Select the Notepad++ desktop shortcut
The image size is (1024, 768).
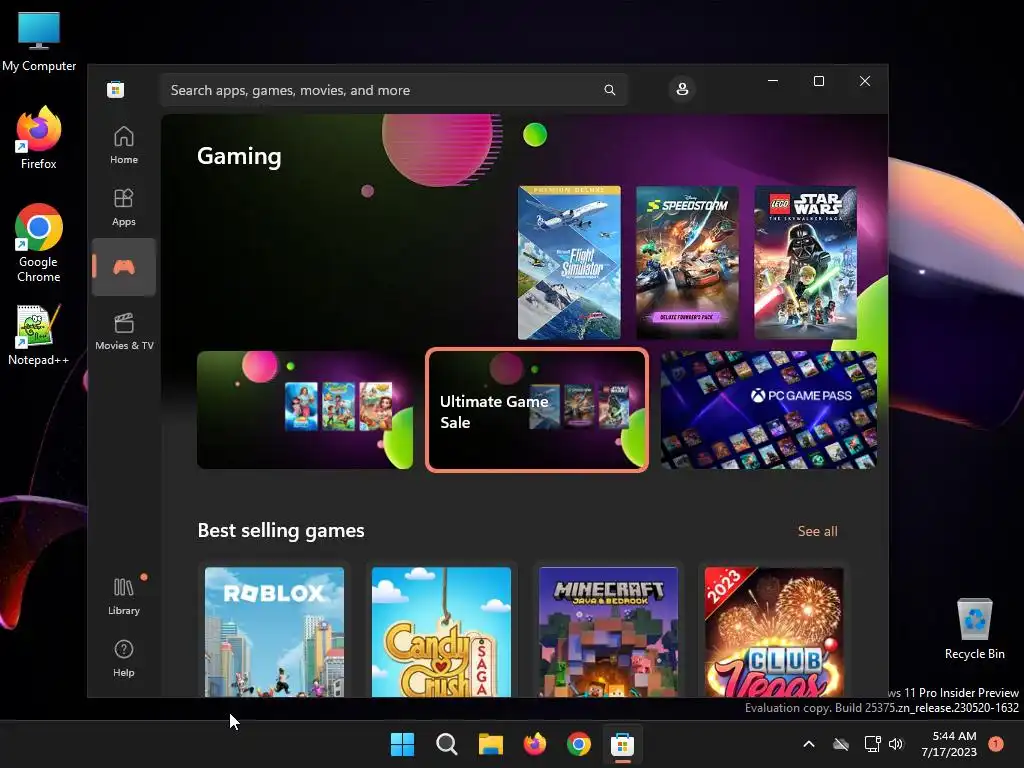pos(39,335)
